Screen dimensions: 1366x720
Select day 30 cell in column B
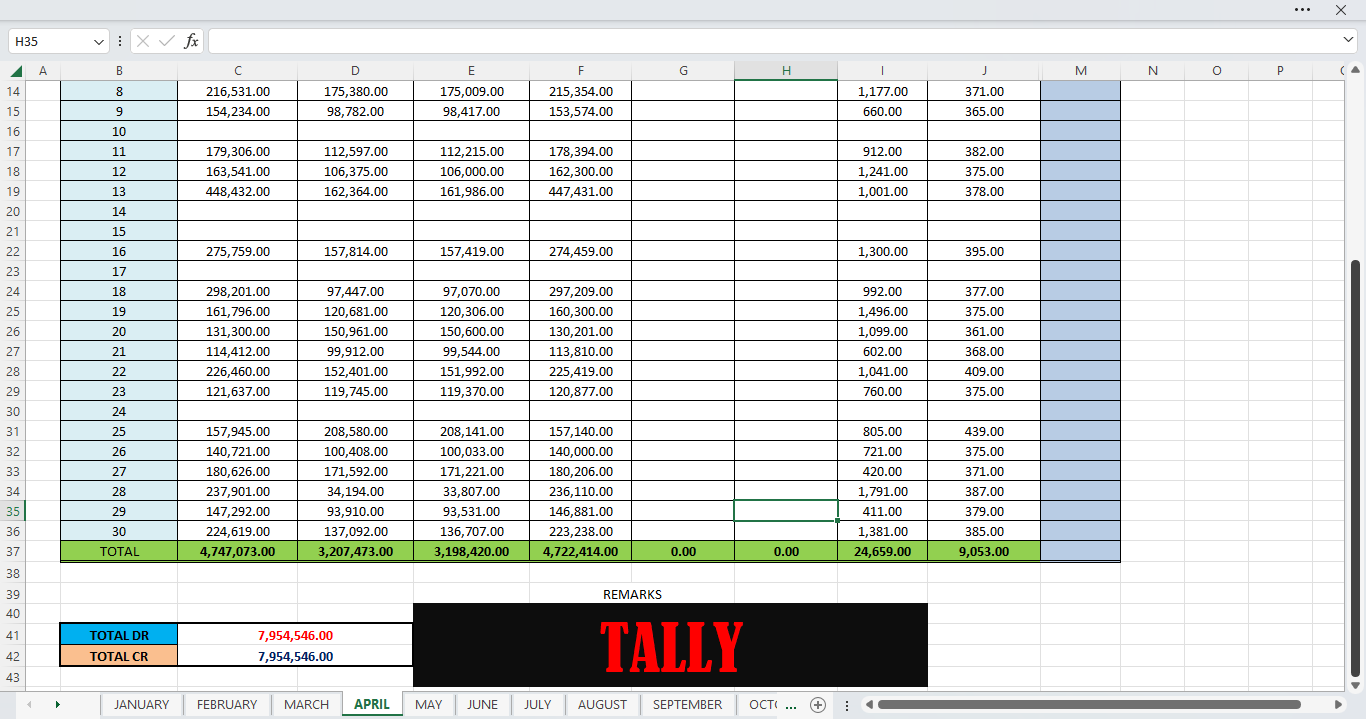pyautogui.click(x=119, y=531)
